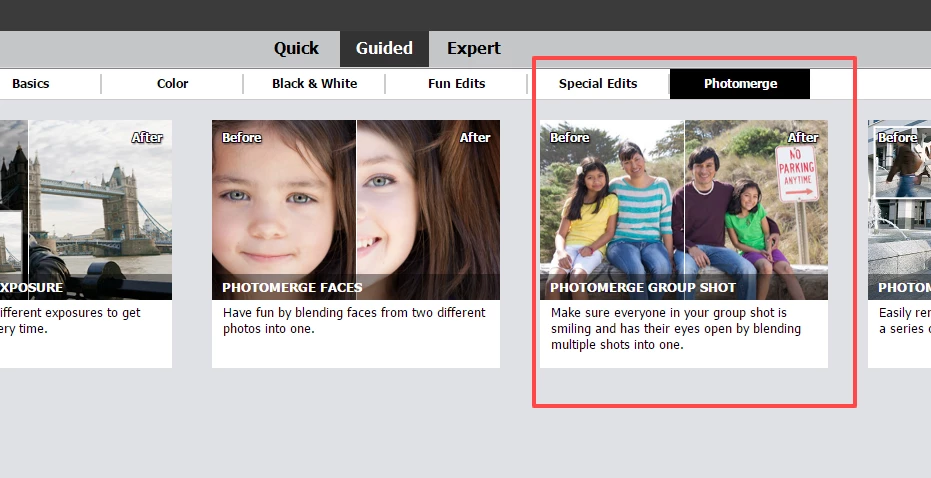Open the Photomerge Group Shot thumbnail
The width and height of the screenshot is (931, 478).
683,210
